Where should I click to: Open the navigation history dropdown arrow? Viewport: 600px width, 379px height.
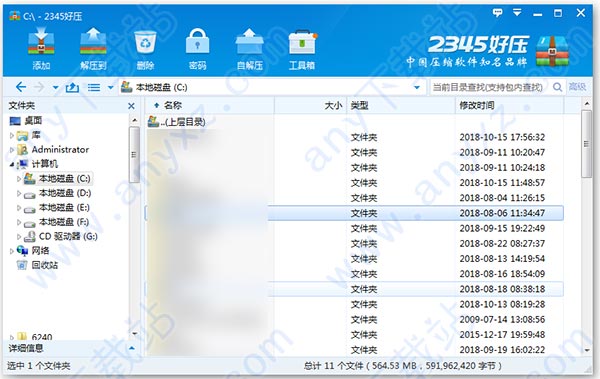point(55,88)
